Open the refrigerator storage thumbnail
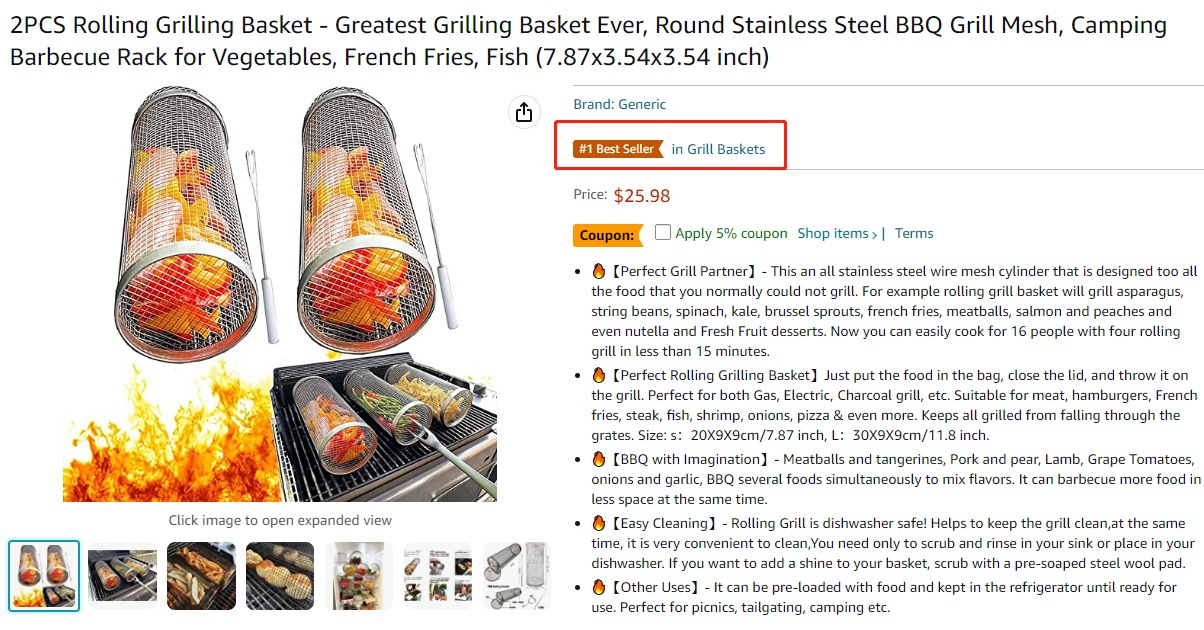 click(359, 575)
